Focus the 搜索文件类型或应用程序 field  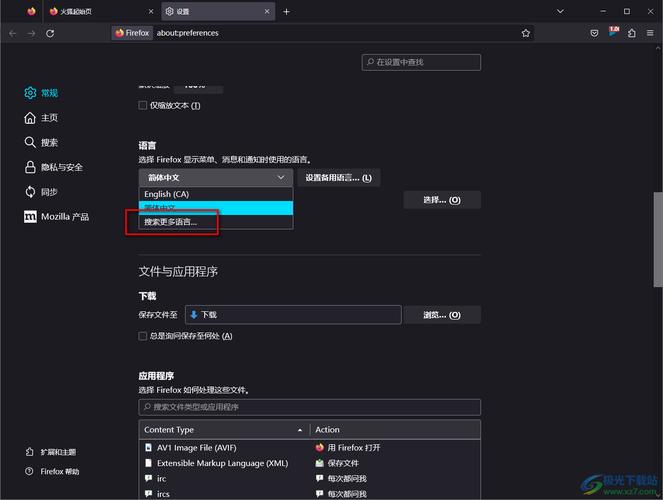click(310, 407)
